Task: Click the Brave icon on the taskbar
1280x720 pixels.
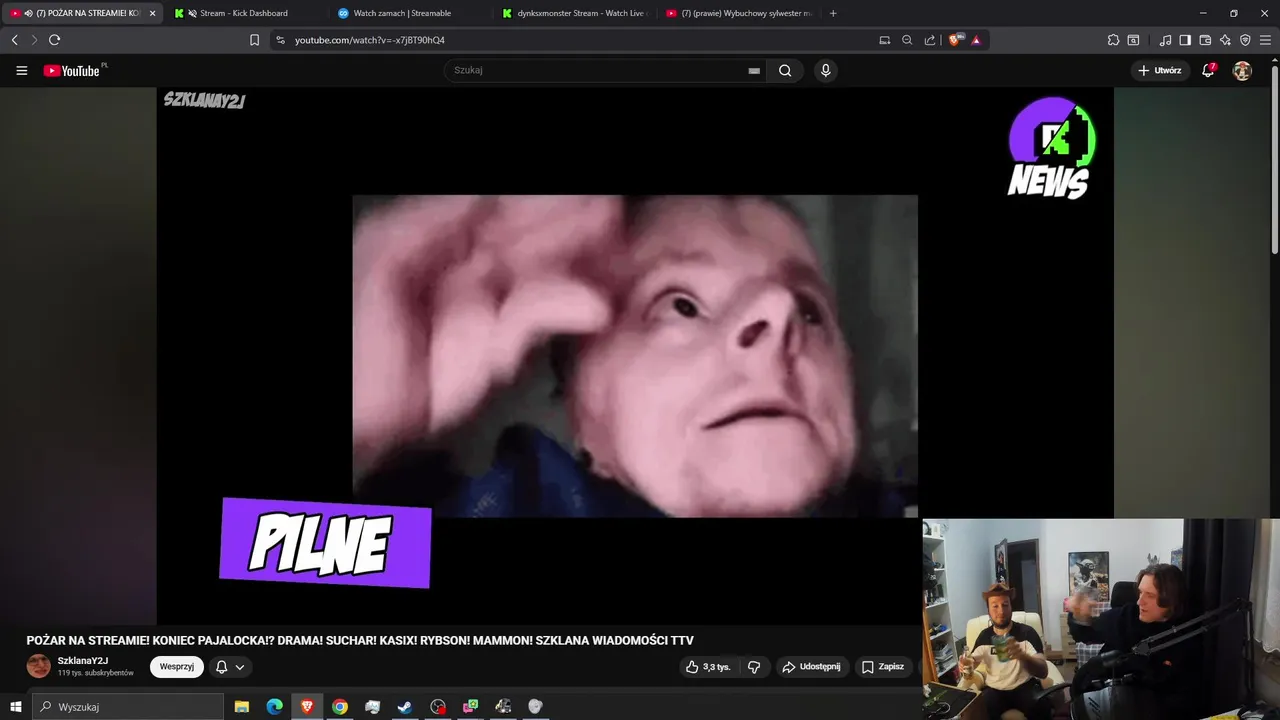Action: pos(307,707)
